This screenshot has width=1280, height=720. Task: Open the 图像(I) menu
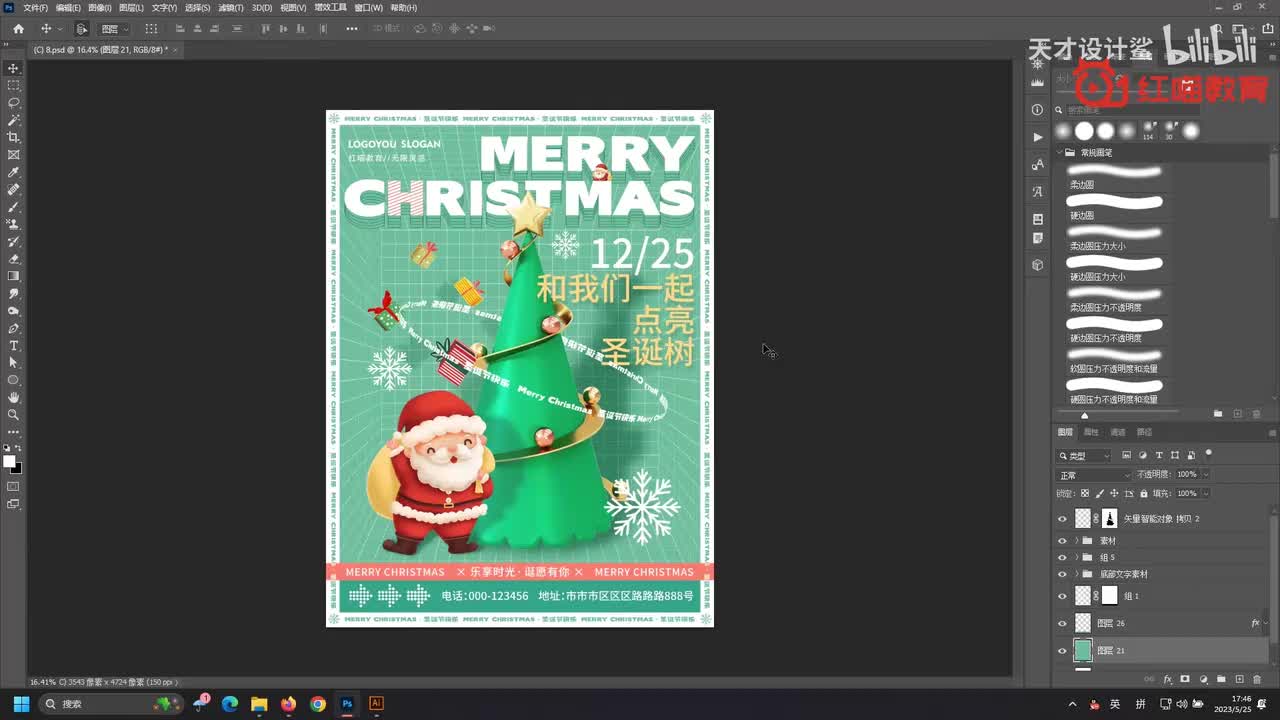click(x=99, y=7)
